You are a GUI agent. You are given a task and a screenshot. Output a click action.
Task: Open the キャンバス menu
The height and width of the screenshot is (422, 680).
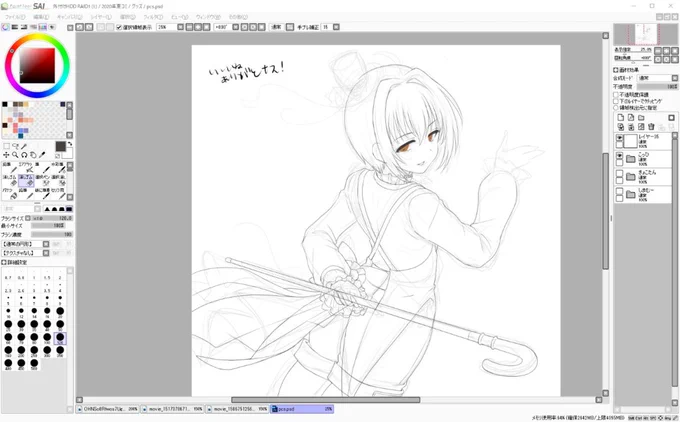[69, 17]
